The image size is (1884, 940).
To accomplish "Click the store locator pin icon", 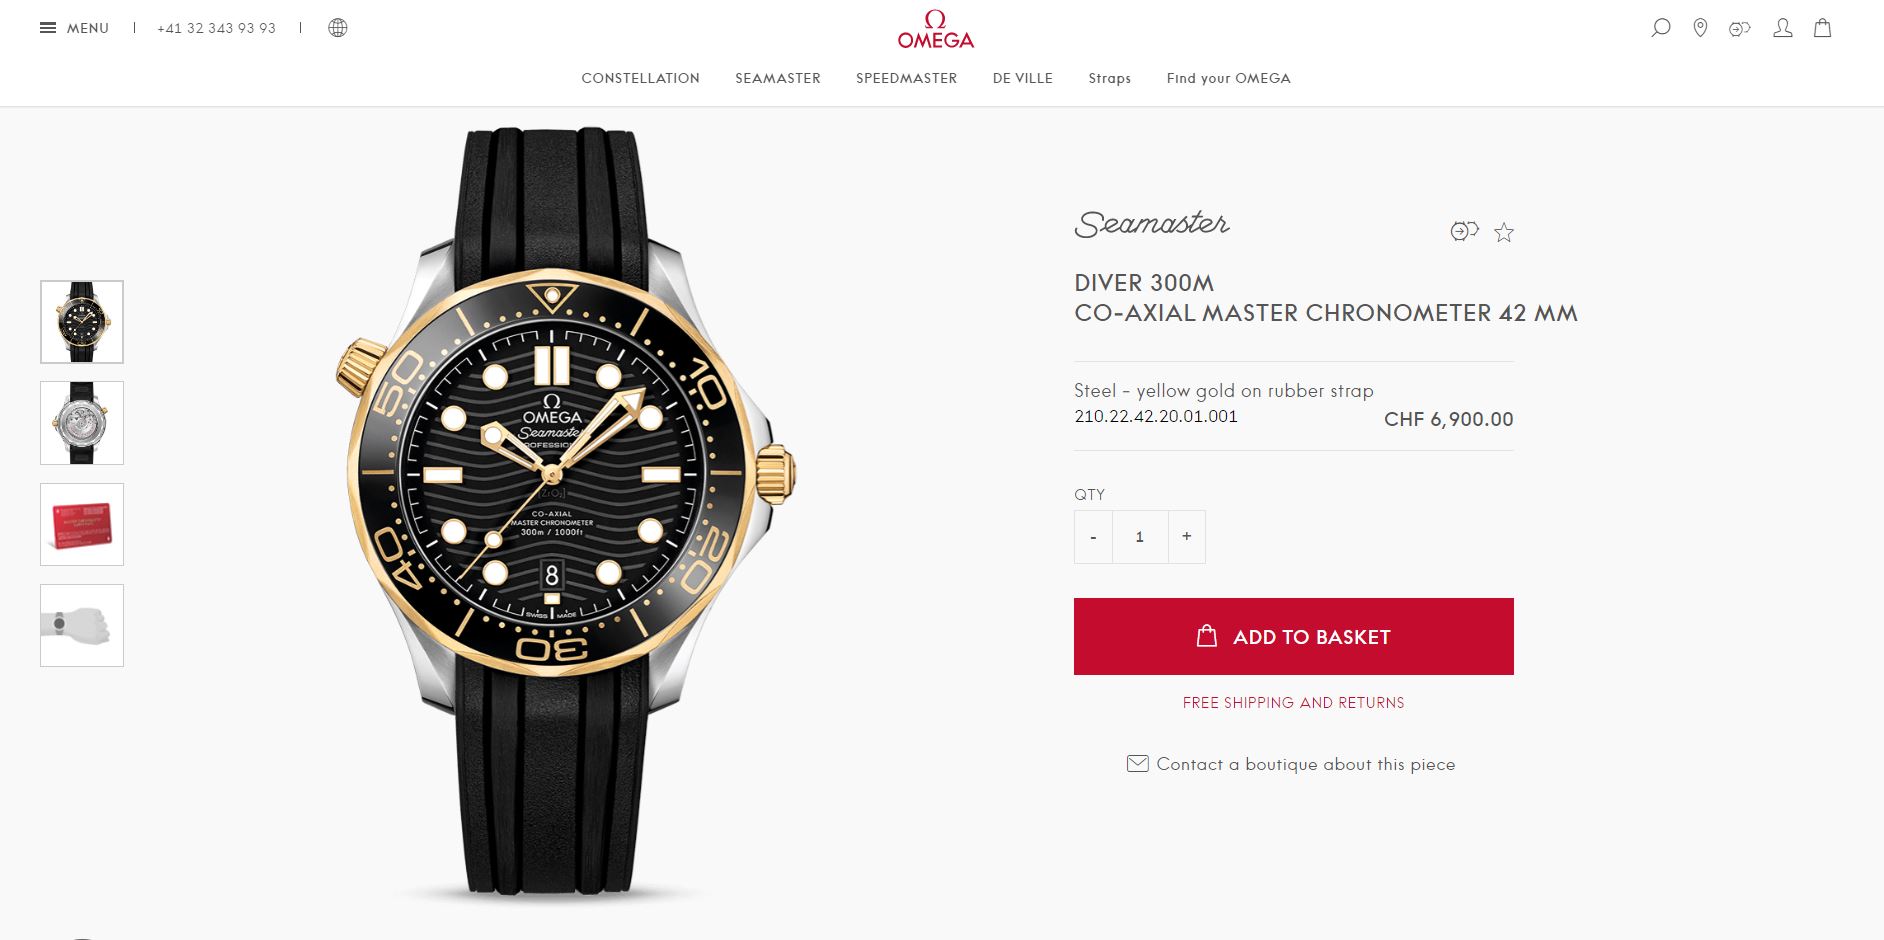I will tap(1700, 28).
